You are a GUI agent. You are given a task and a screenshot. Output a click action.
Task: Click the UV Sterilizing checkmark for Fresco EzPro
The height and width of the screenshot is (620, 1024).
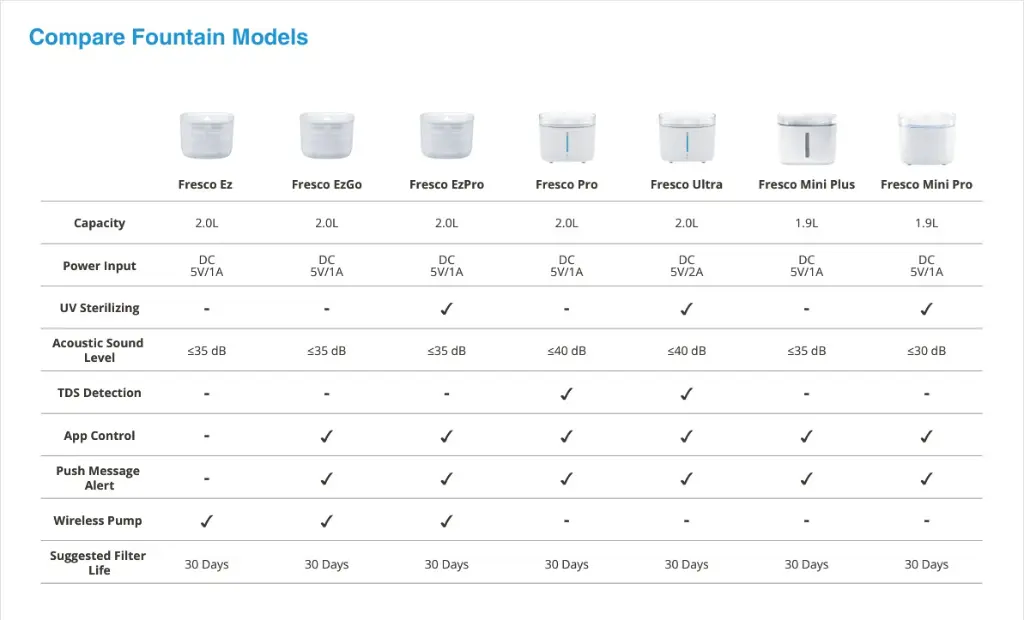447,308
